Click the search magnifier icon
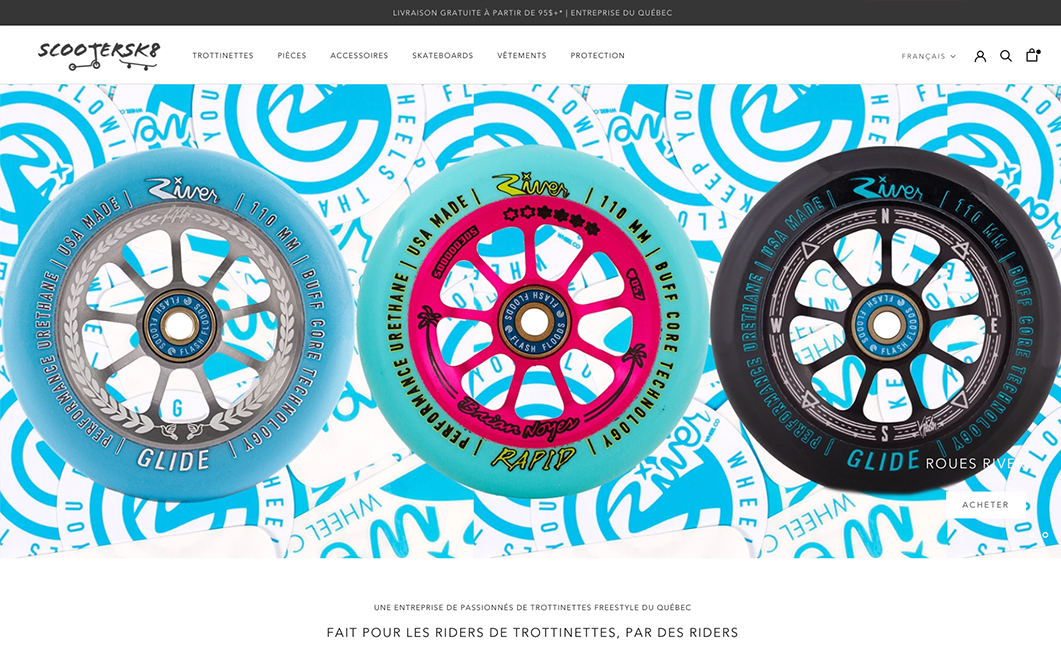Viewport: 1061px width, 663px height. click(1006, 56)
